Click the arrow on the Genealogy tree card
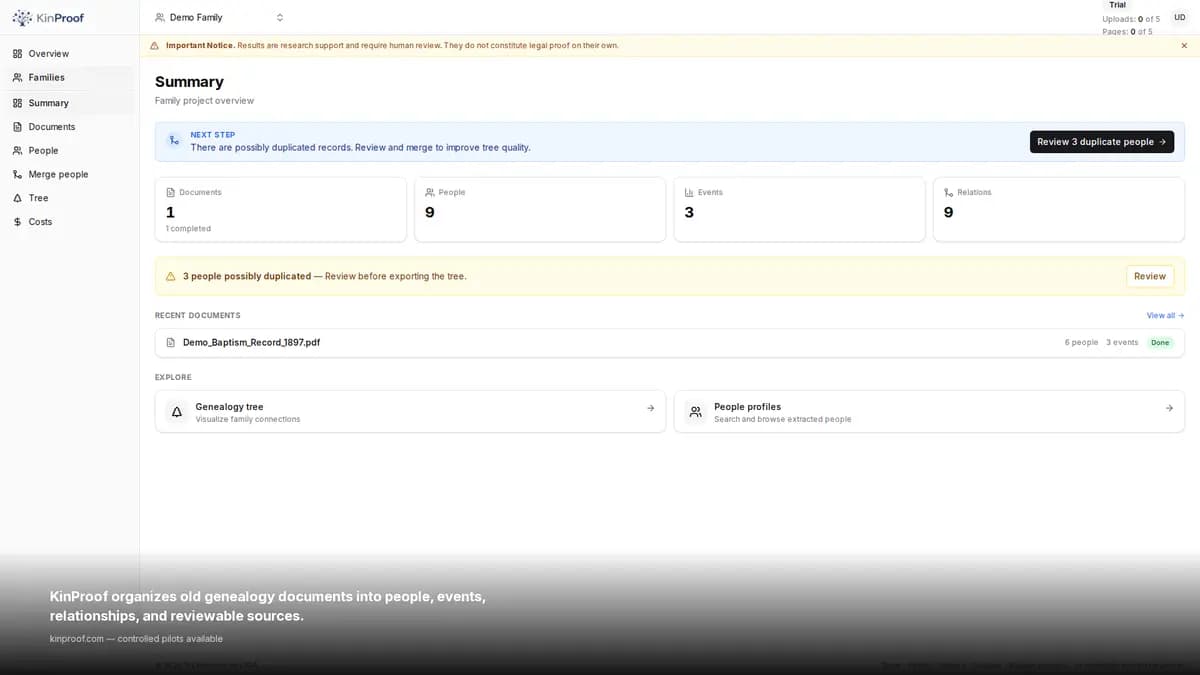This screenshot has height=675, width=1200. click(651, 408)
